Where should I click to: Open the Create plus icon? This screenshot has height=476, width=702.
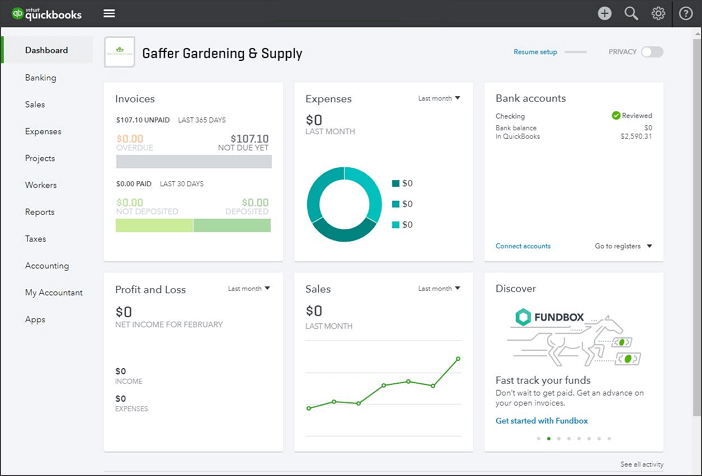coord(604,13)
